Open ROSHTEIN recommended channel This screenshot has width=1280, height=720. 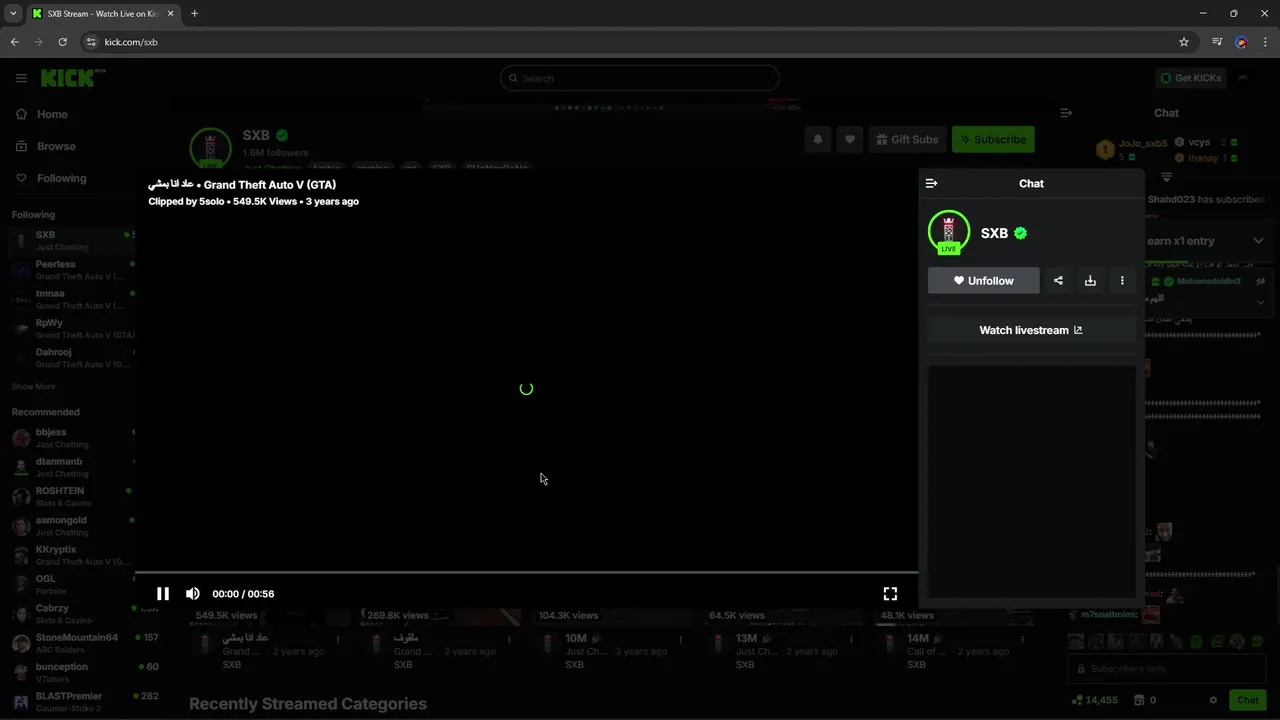coord(68,497)
